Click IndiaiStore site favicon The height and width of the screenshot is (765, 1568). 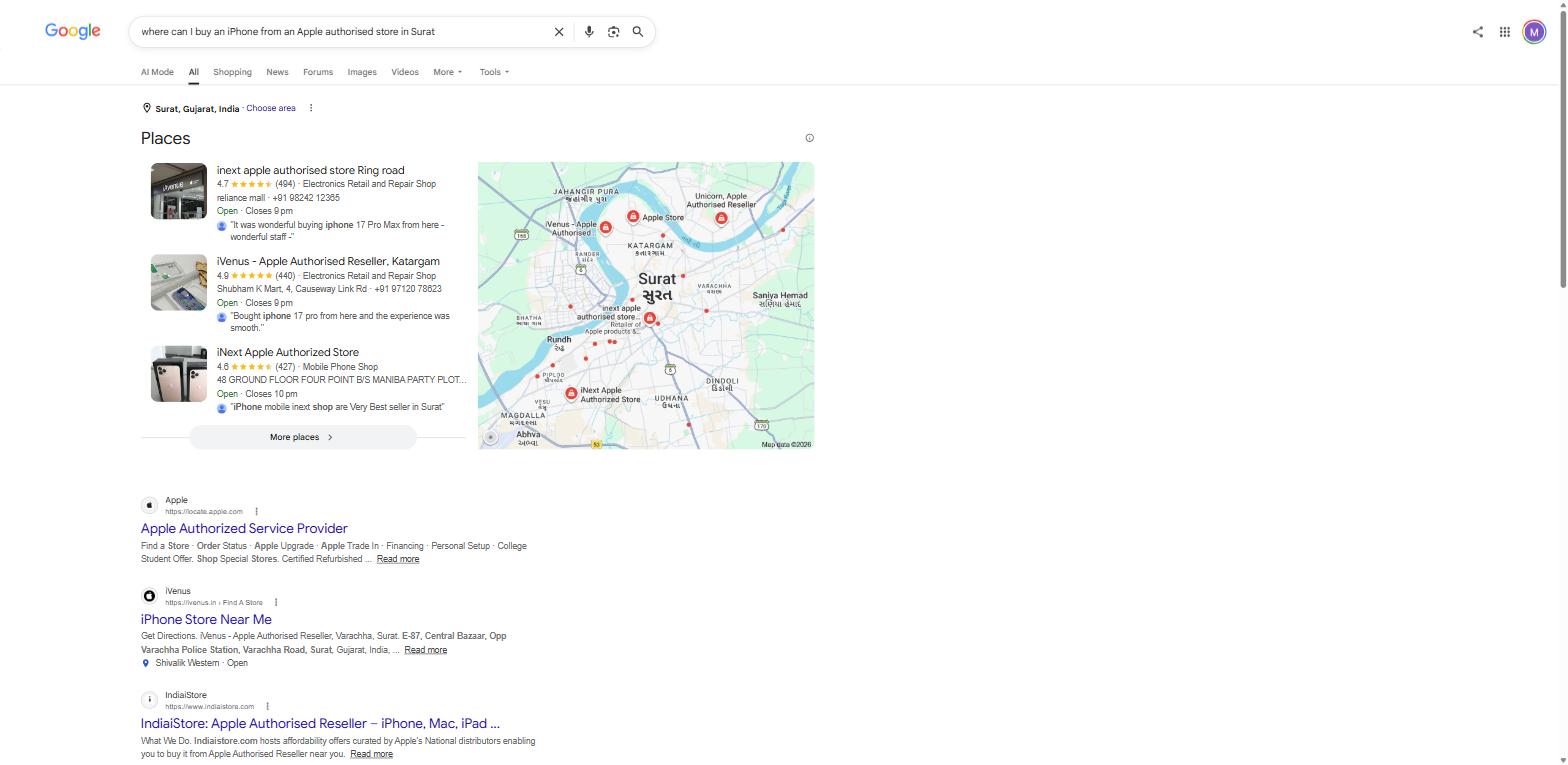149,700
